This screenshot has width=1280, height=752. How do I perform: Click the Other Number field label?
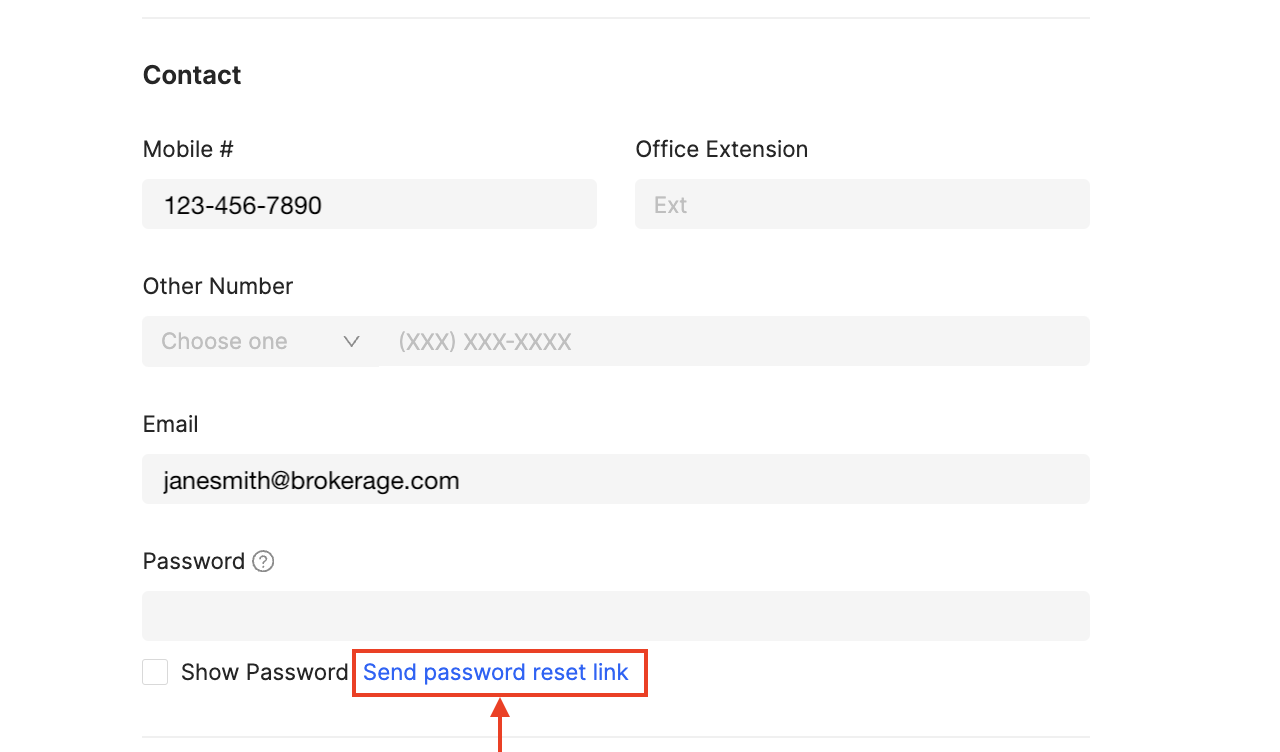(218, 286)
